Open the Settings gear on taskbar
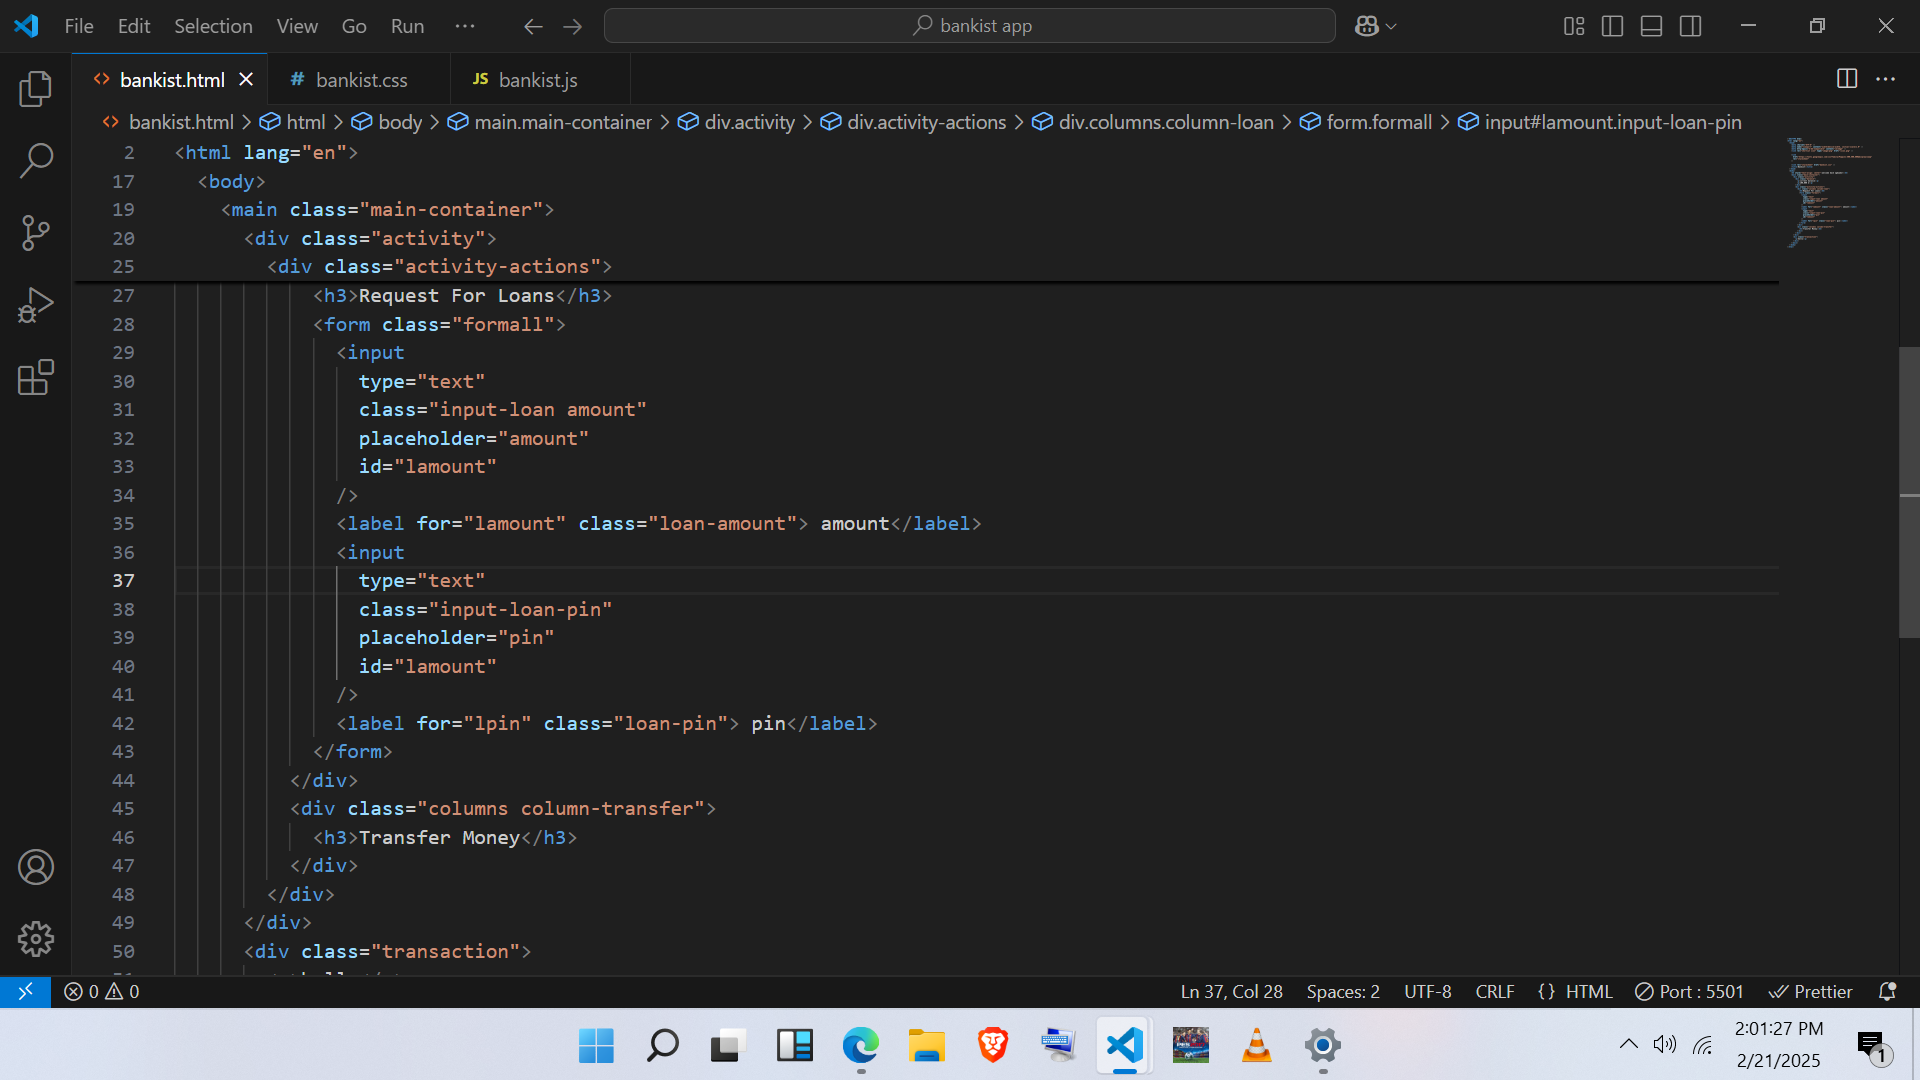The image size is (1920, 1080). 1323,1046
